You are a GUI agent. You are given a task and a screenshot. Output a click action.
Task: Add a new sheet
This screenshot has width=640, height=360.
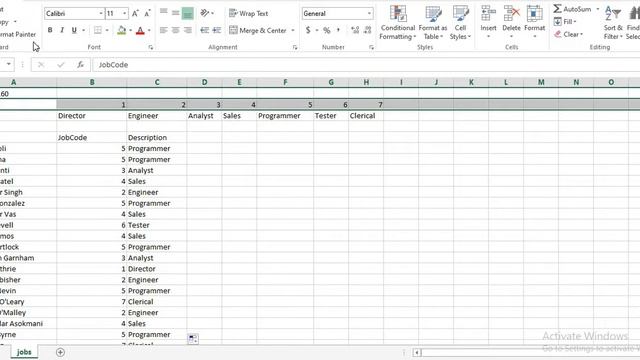point(60,352)
